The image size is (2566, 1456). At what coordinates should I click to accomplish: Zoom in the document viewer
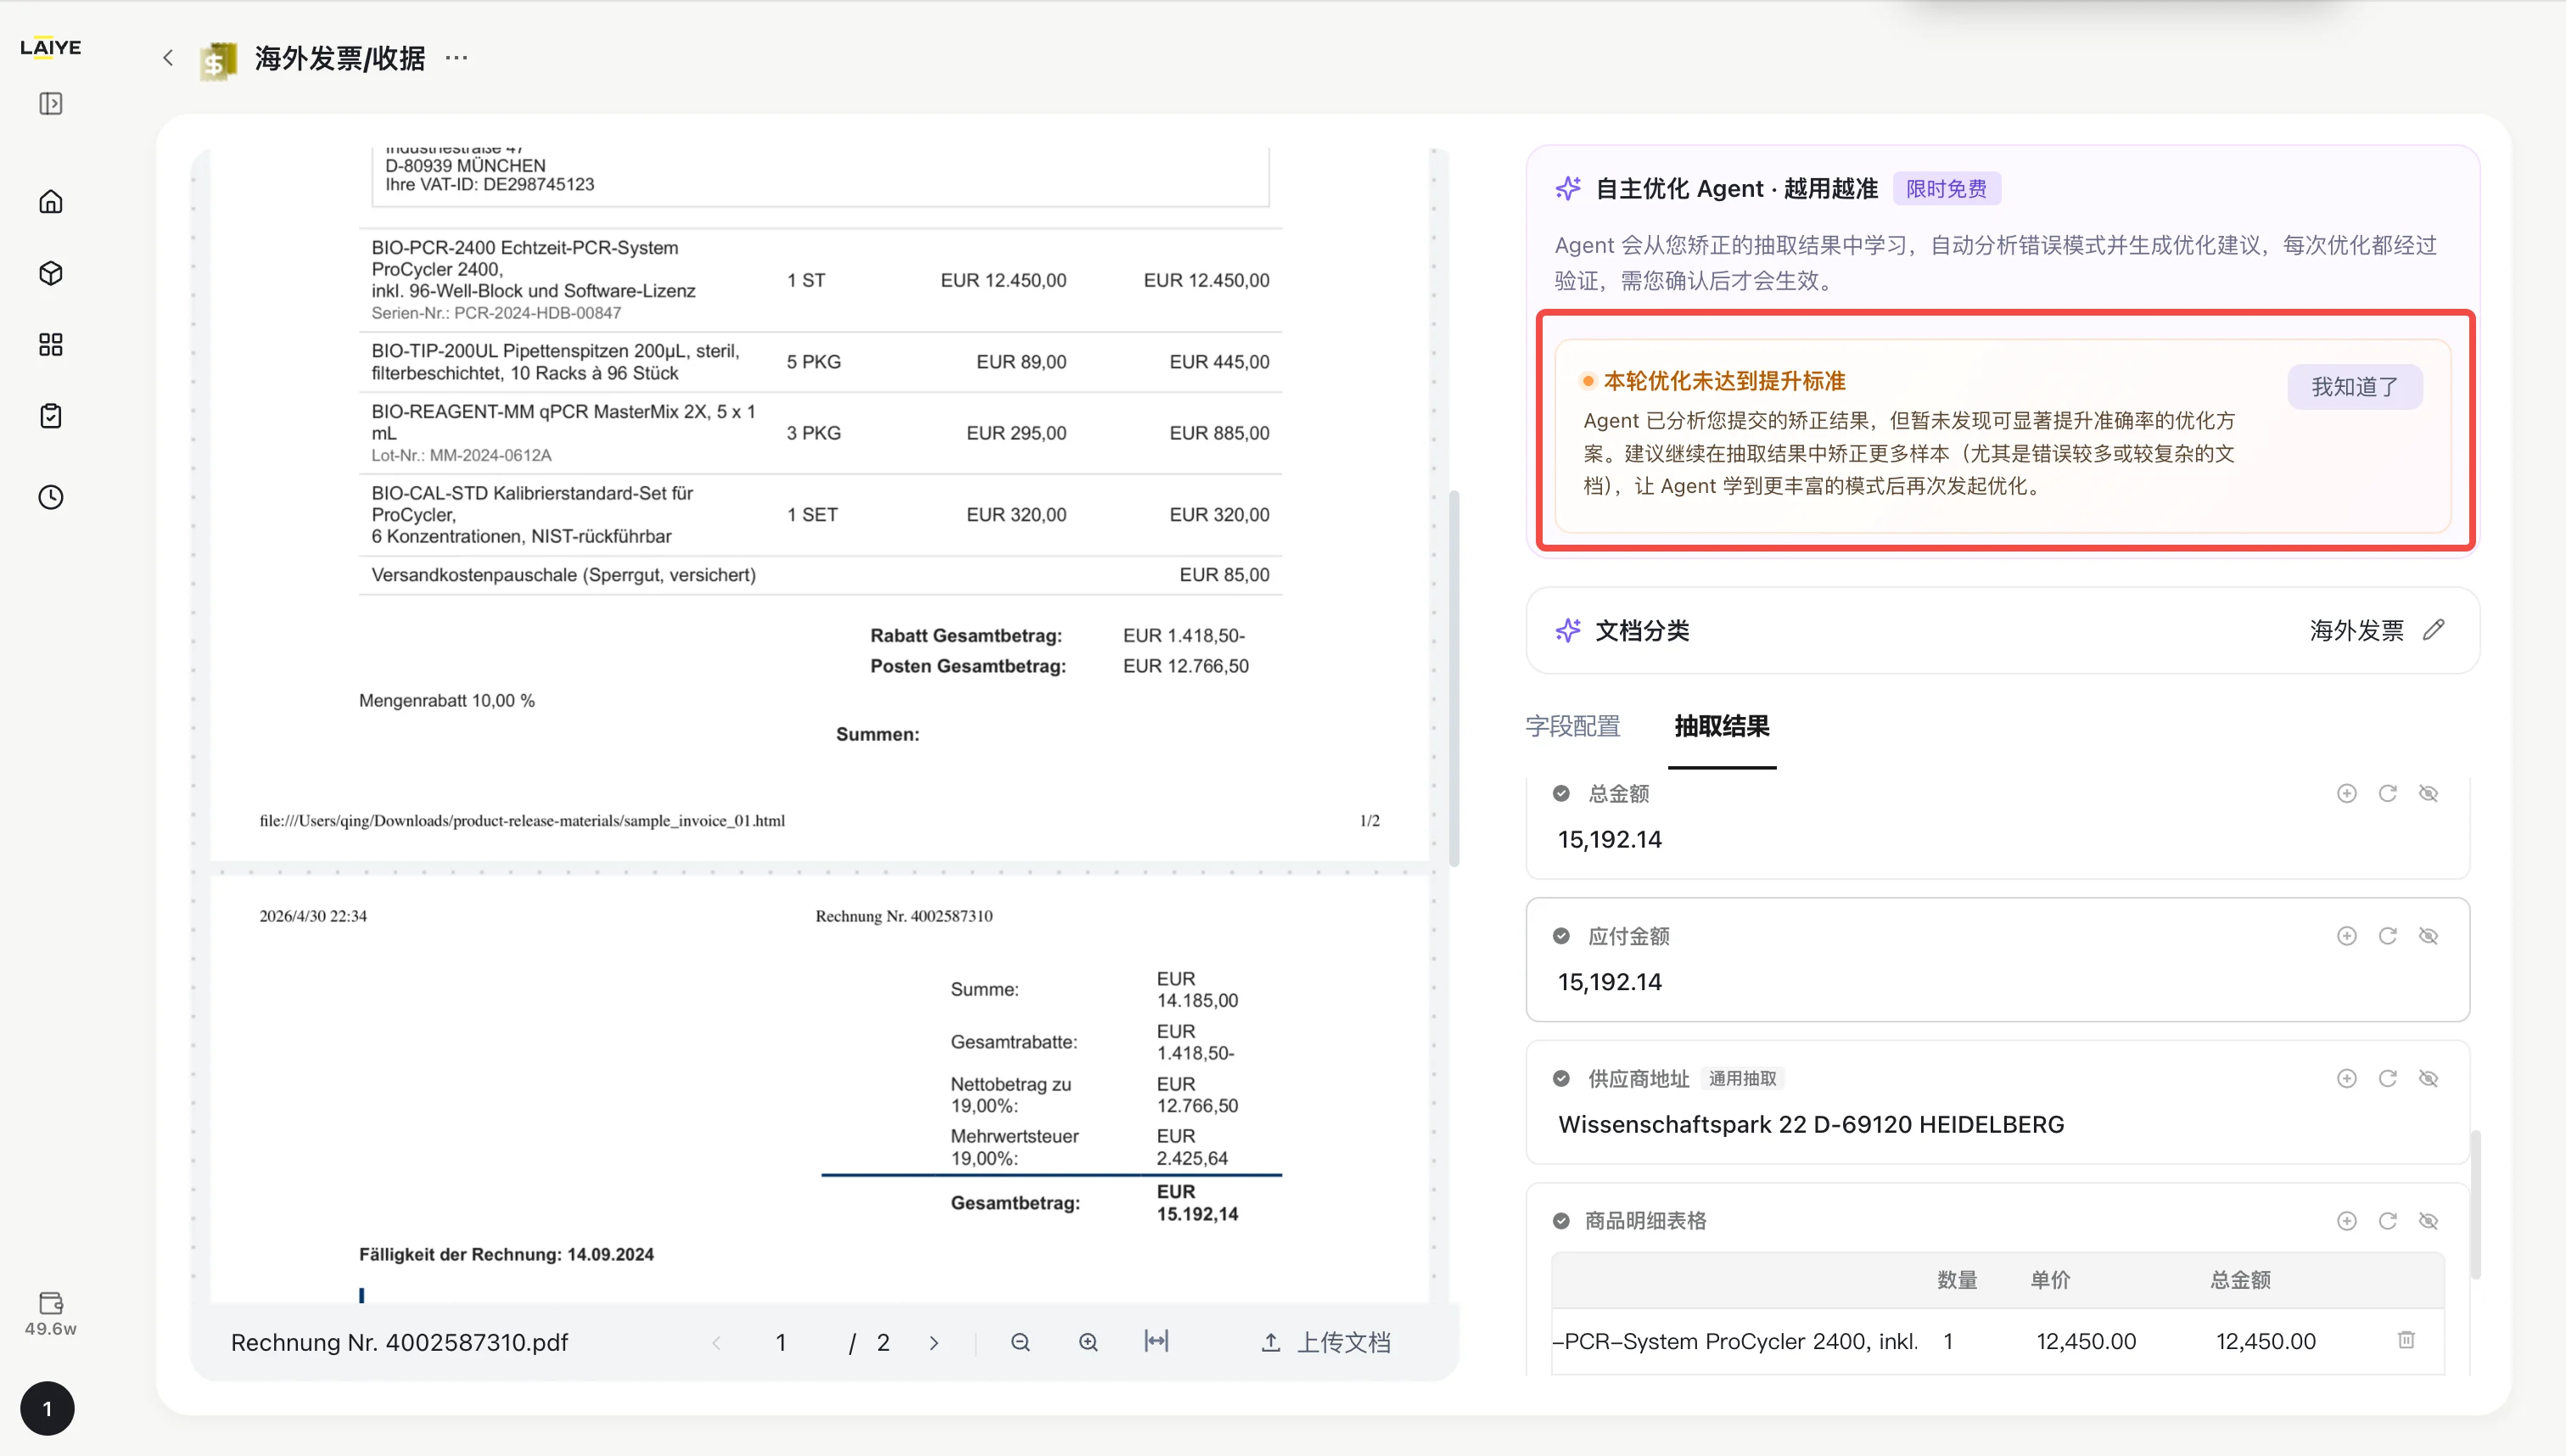pyautogui.click(x=1088, y=1342)
